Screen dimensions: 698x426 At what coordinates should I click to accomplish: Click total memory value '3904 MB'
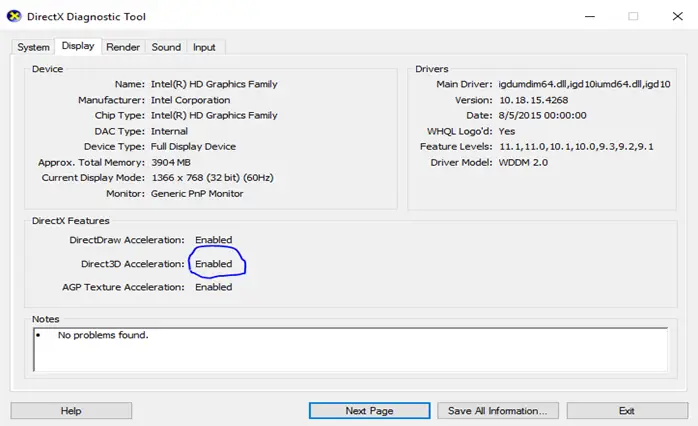pos(171,162)
